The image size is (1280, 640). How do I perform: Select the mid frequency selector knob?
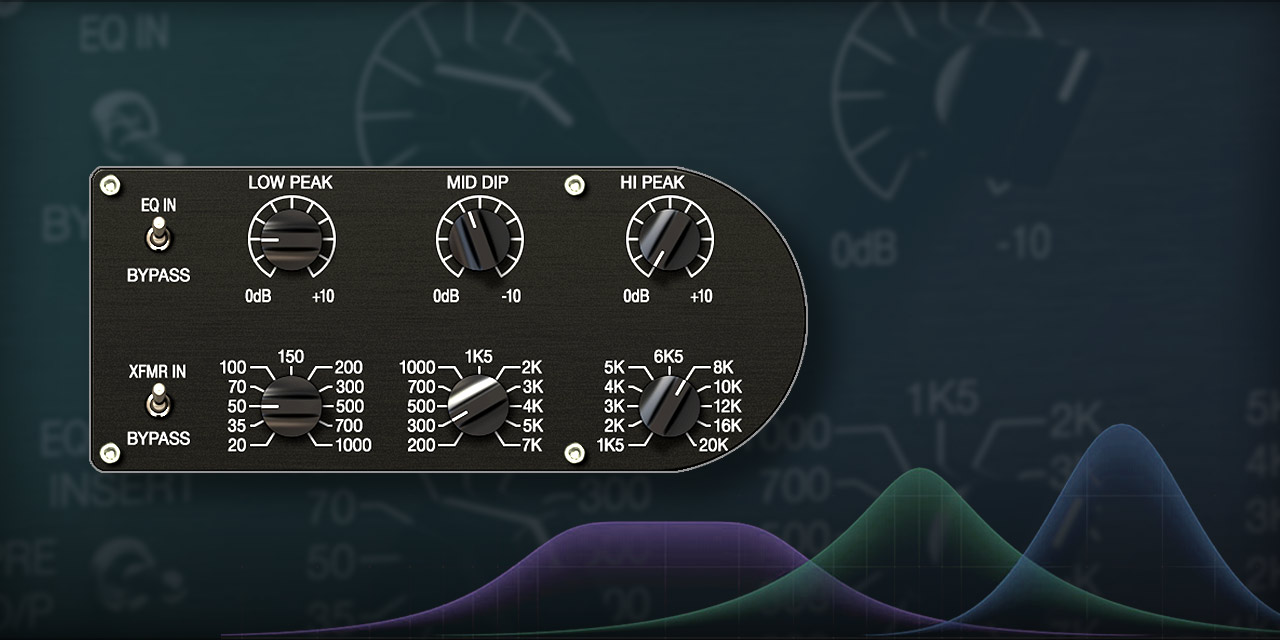tap(481, 403)
